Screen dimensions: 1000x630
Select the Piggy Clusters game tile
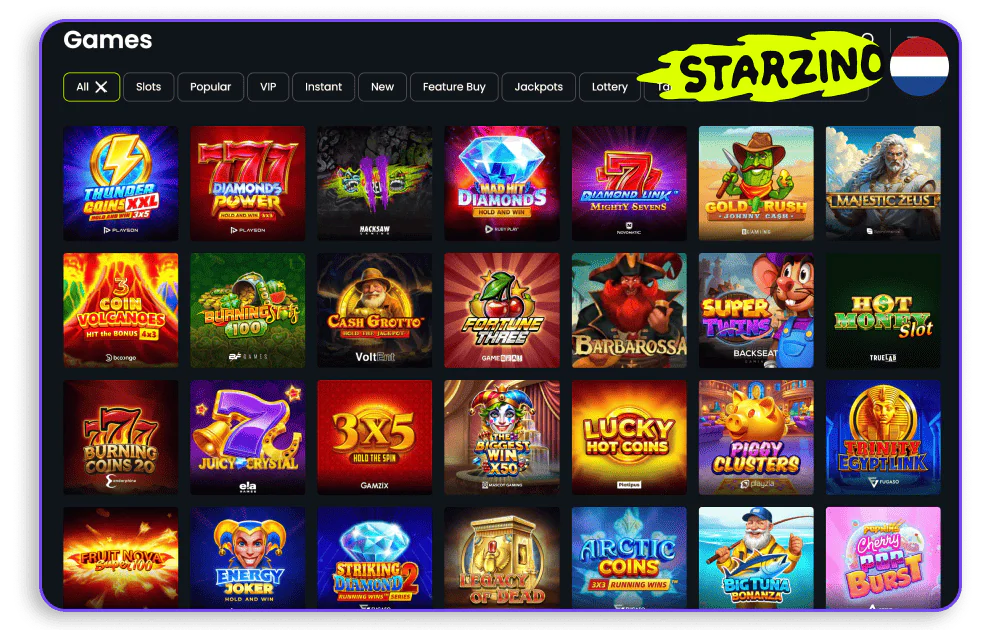(x=756, y=437)
